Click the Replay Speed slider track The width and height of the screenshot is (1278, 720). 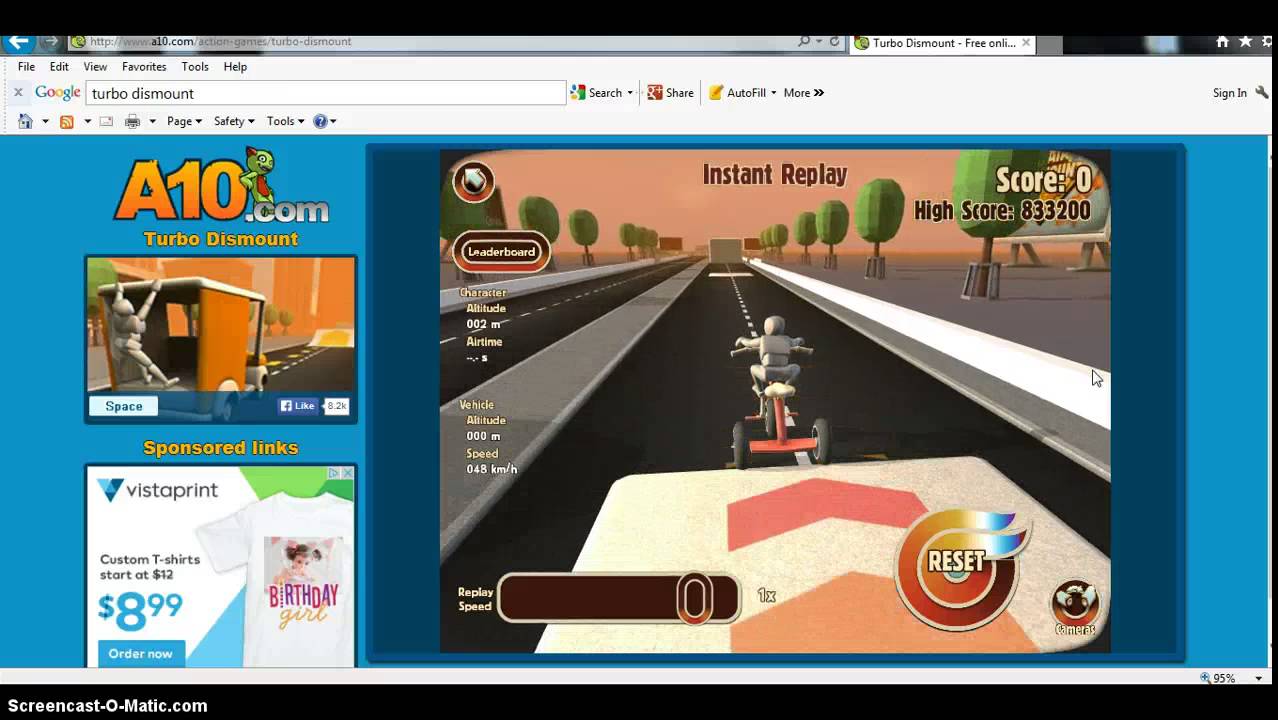click(x=619, y=598)
